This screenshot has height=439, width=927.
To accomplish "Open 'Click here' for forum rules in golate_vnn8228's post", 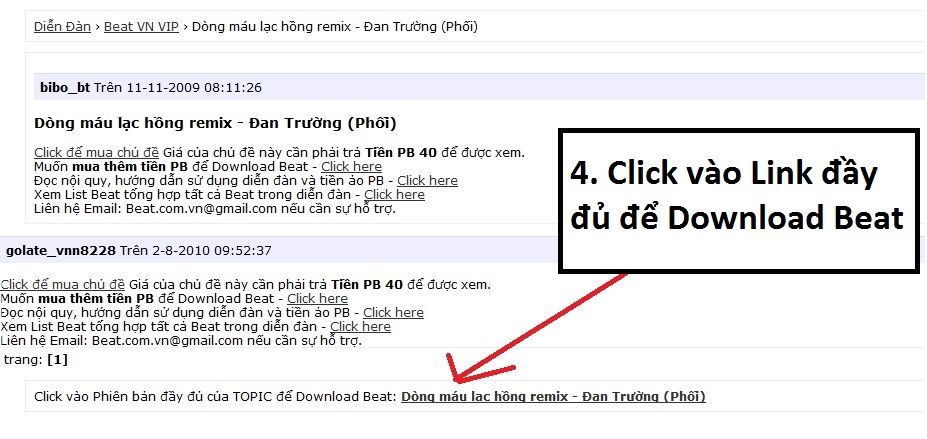I will (x=393, y=313).
